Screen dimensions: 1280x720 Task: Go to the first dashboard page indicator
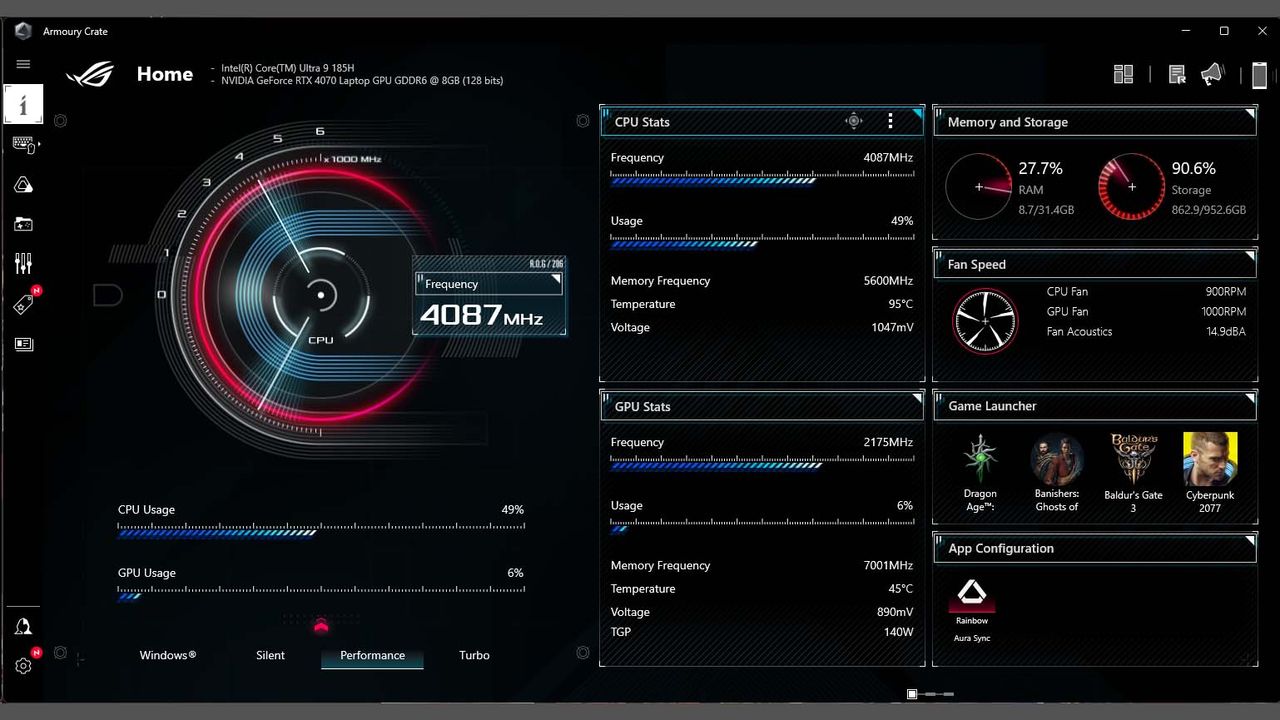(912, 694)
